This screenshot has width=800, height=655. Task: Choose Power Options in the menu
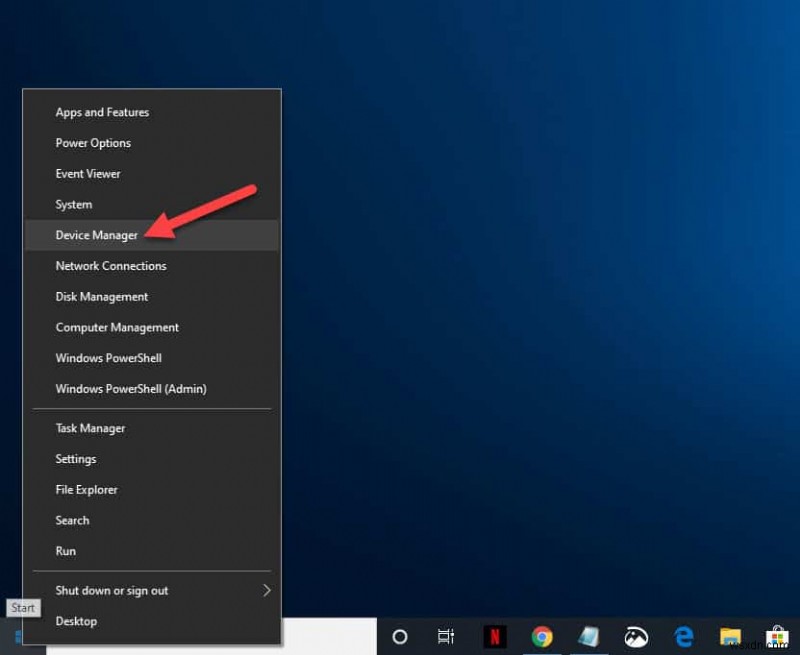click(x=93, y=143)
